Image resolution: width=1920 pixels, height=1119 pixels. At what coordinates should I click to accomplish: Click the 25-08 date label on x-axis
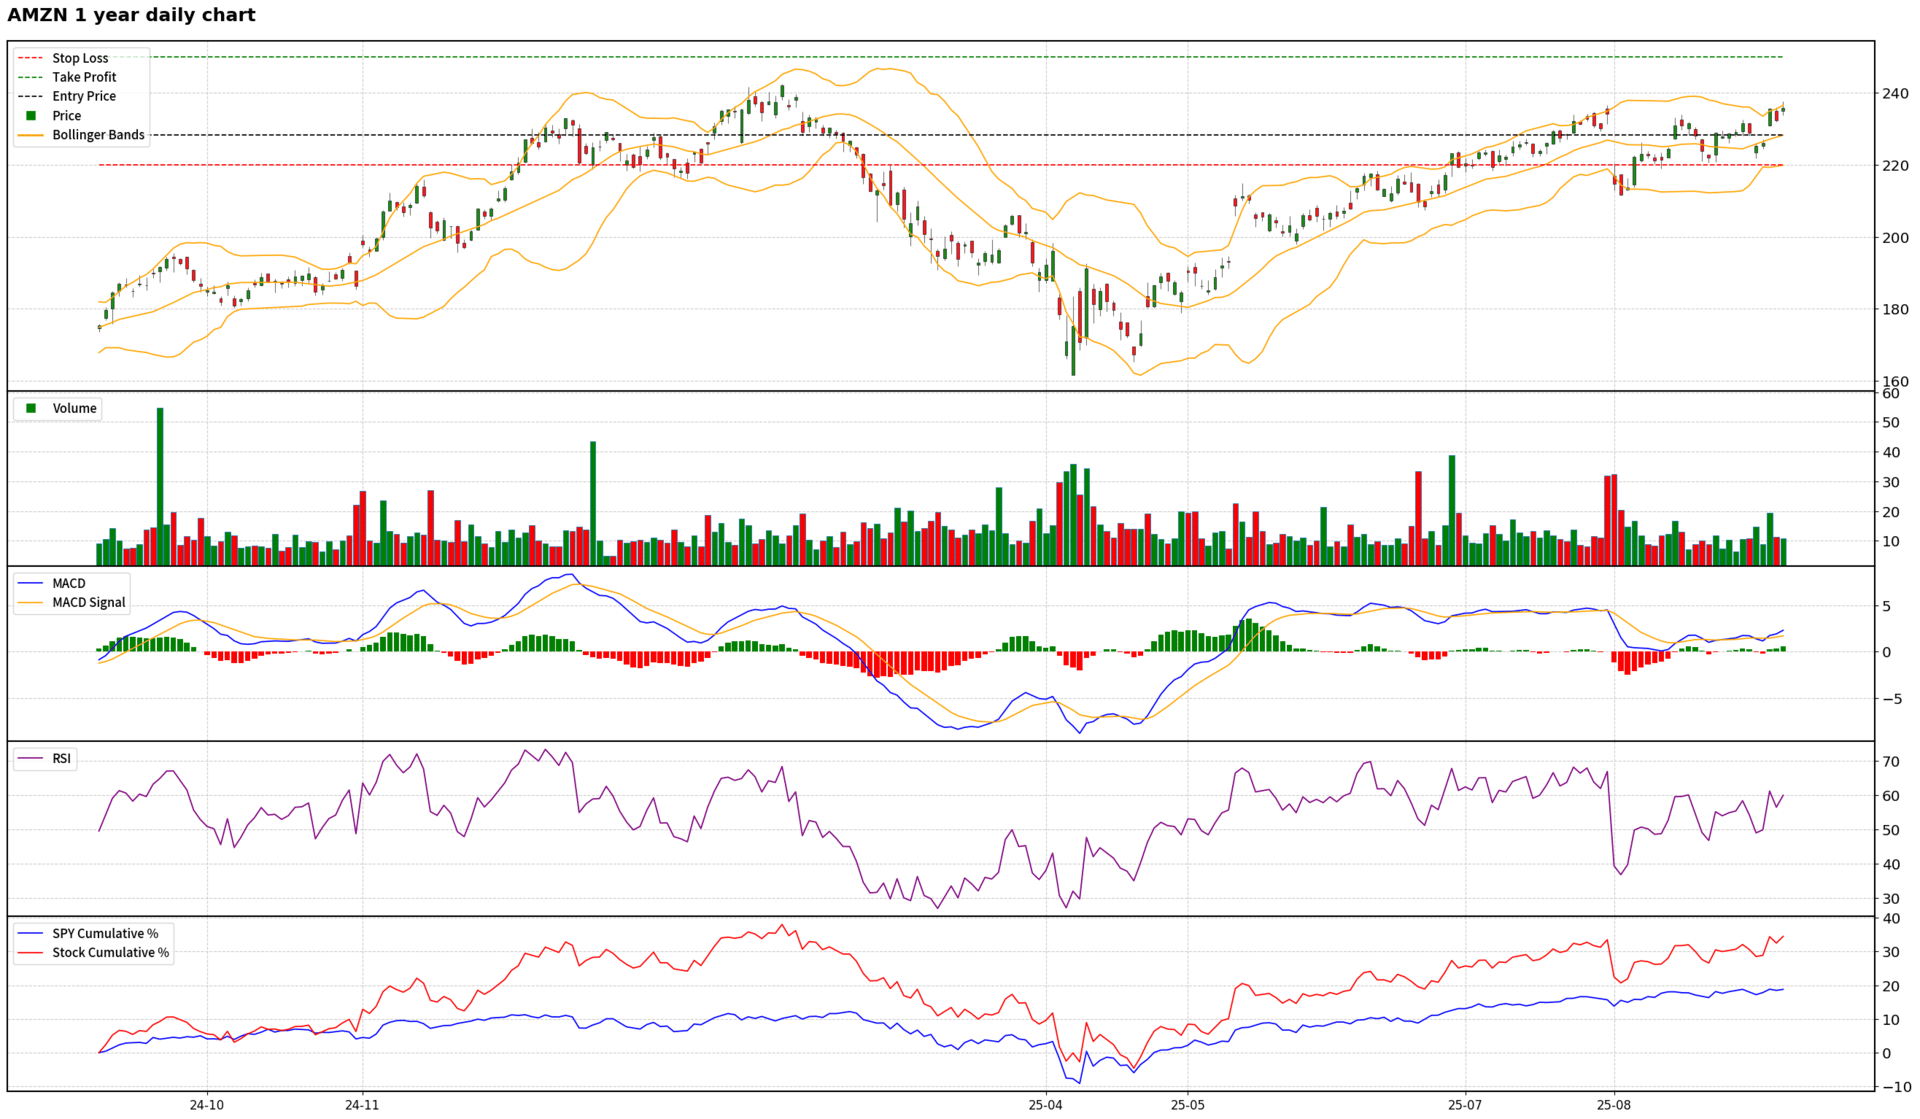pos(1613,1105)
